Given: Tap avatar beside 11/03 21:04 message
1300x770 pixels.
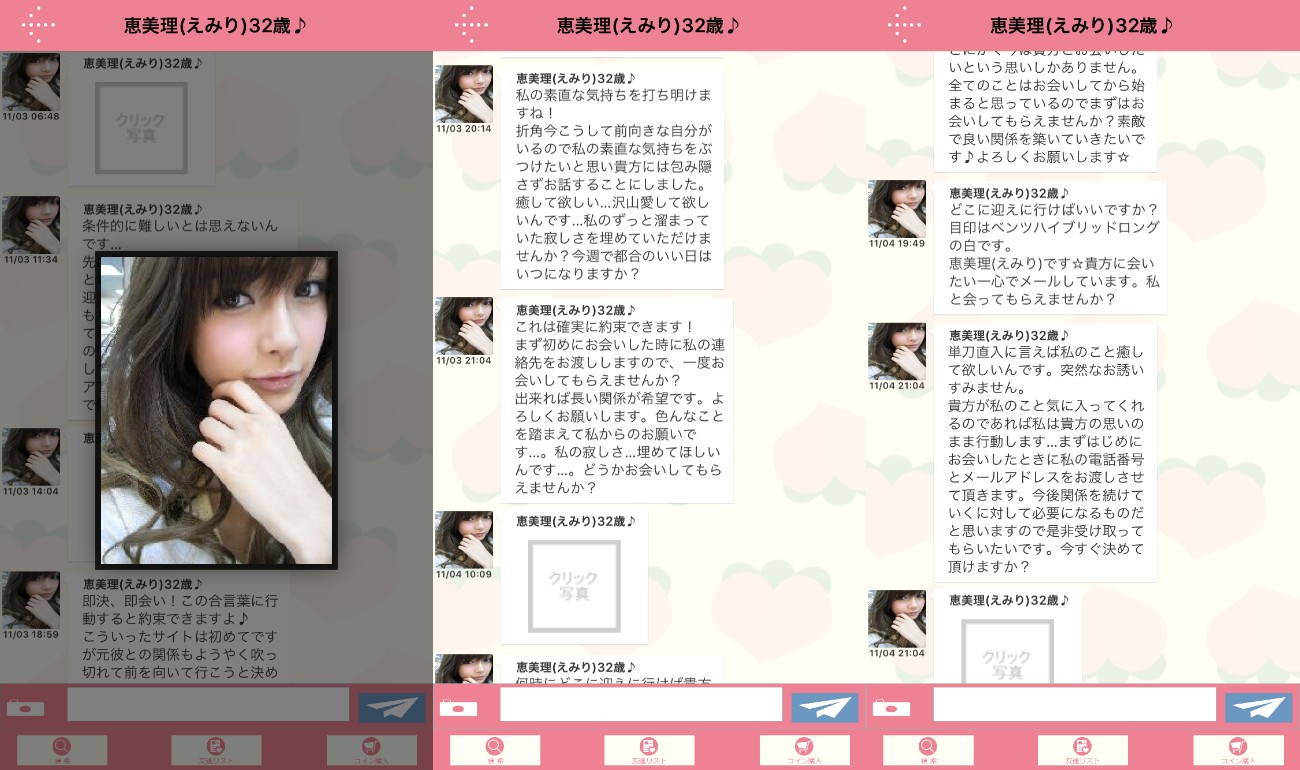Looking at the screenshot, I should point(464,326).
